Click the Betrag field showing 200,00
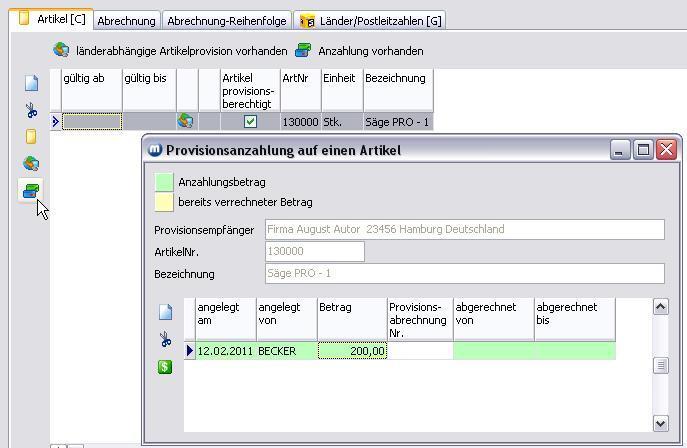This screenshot has width=687, height=448. pyautogui.click(x=353, y=351)
